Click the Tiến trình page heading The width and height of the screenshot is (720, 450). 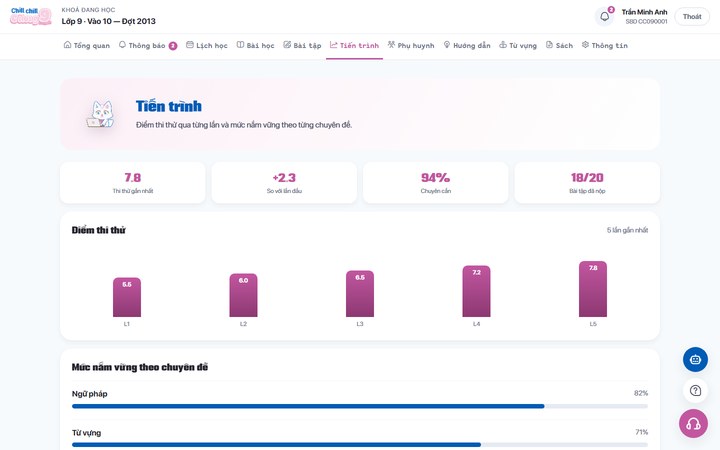(x=169, y=106)
